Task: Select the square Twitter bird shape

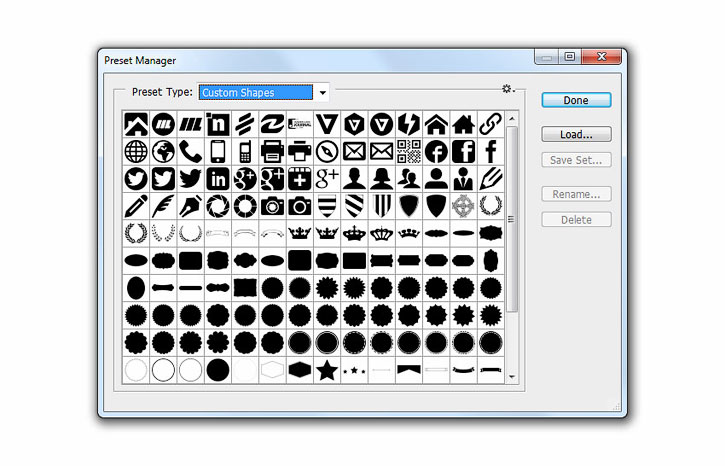Action: click(x=163, y=179)
